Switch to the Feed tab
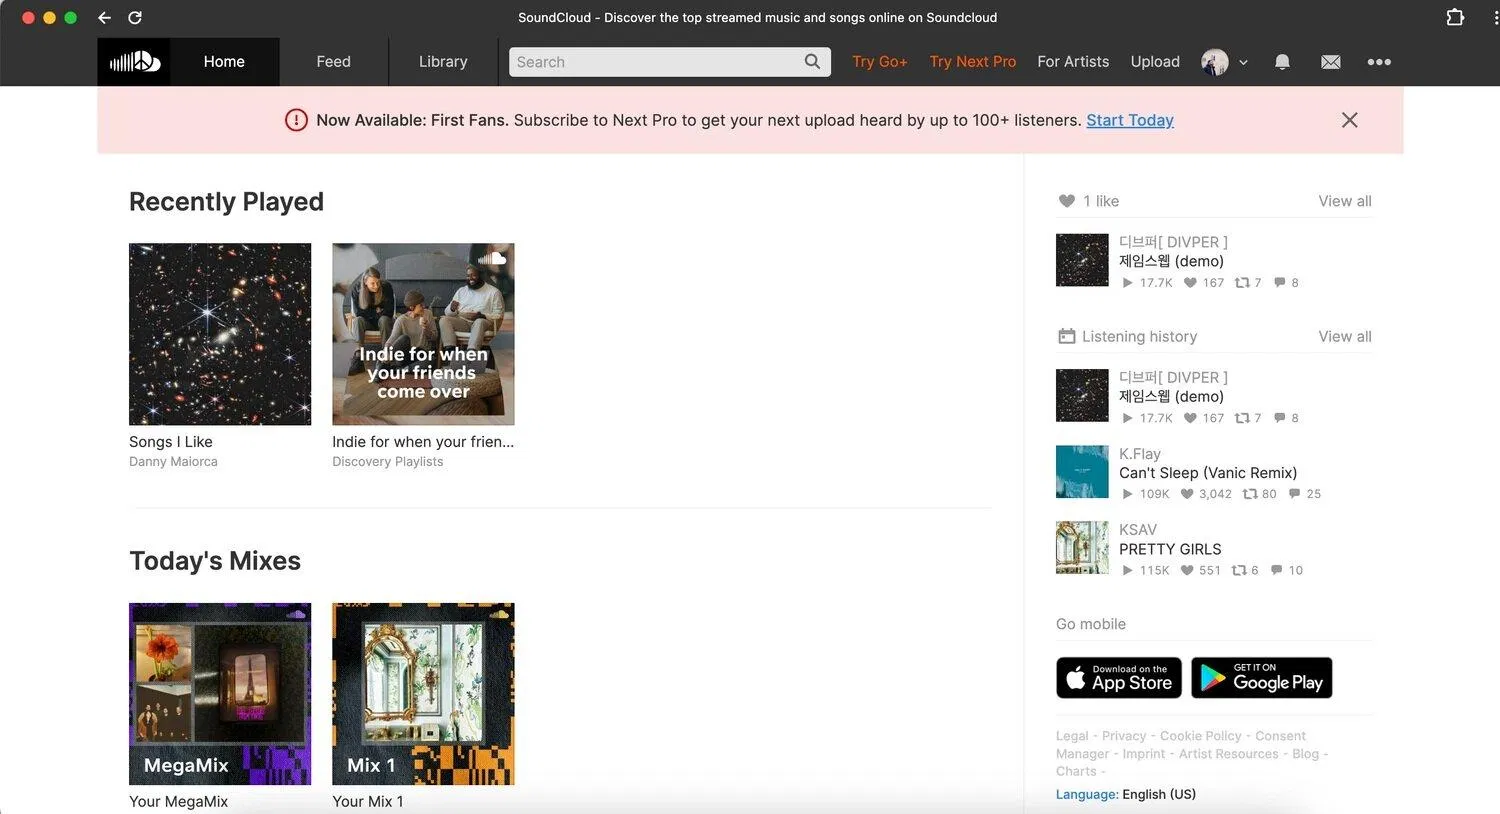The image size is (1500, 814). click(x=333, y=61)
